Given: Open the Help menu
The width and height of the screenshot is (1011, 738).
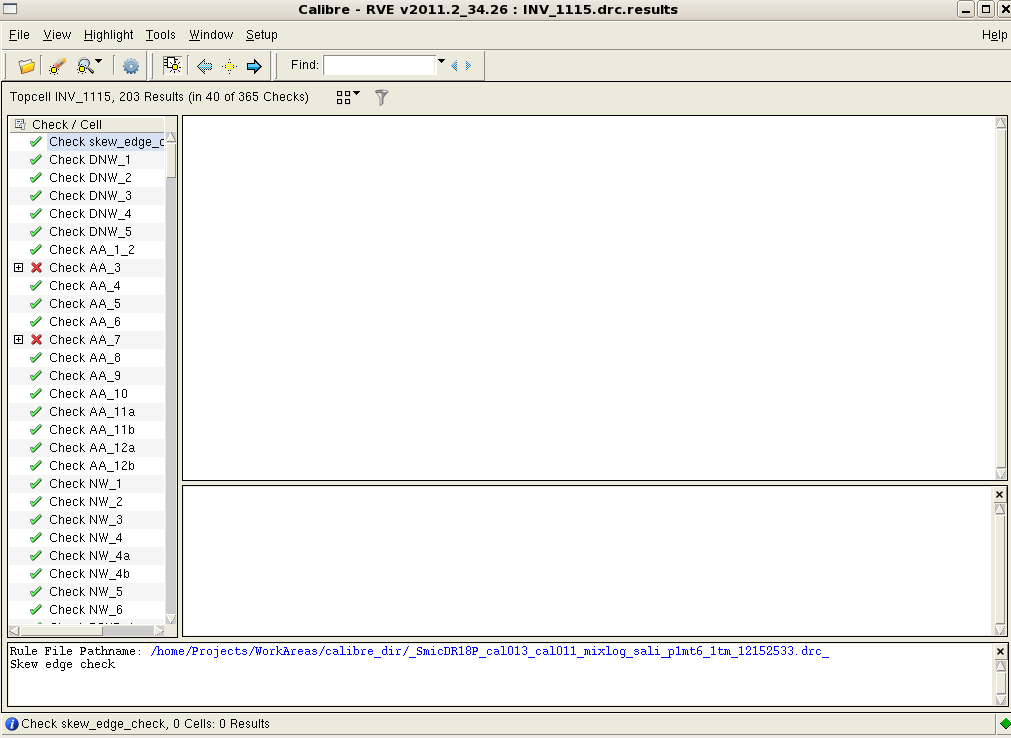Looking at the screenshot, I should point(994,35).
